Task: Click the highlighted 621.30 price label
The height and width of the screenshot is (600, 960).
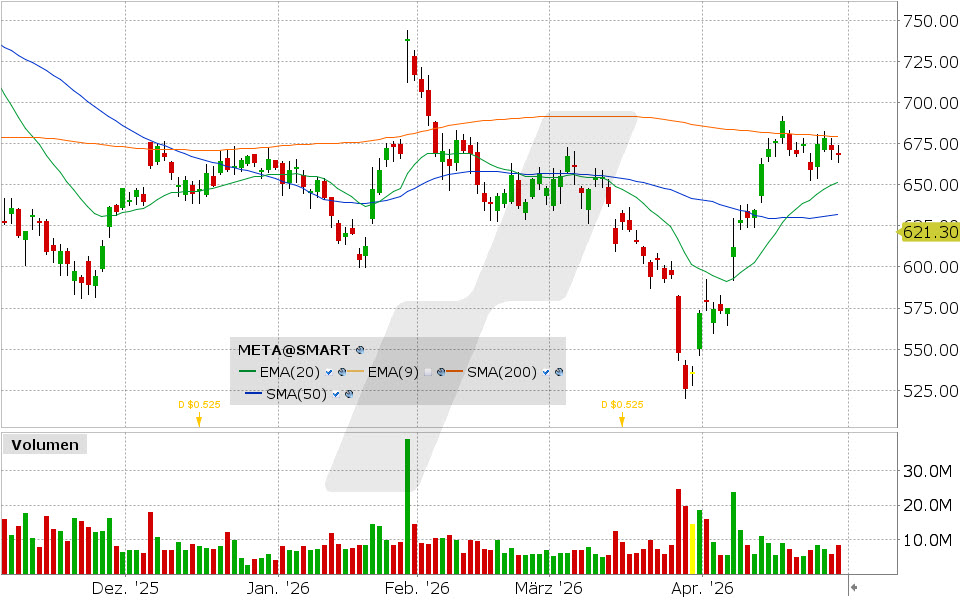Action: pos(929,232)
